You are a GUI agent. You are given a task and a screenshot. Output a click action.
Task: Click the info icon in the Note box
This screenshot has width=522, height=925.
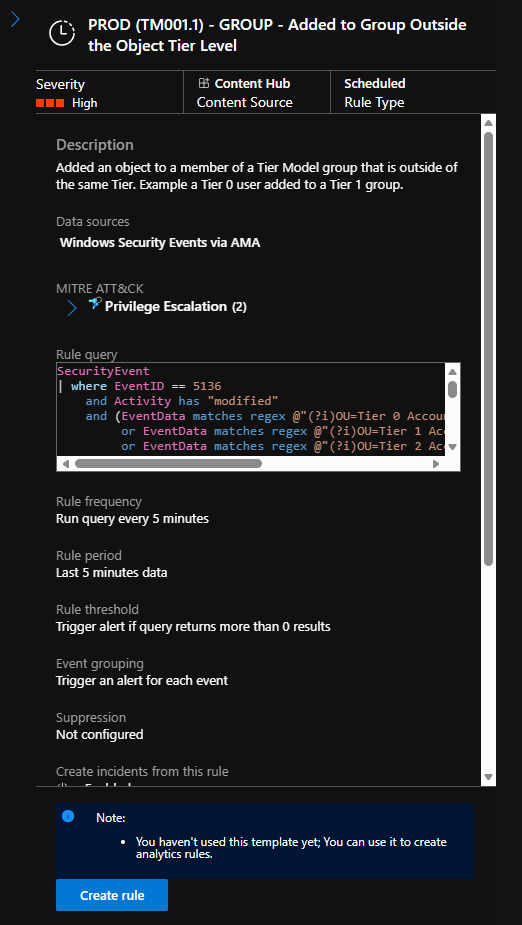(x=68, y=816)
